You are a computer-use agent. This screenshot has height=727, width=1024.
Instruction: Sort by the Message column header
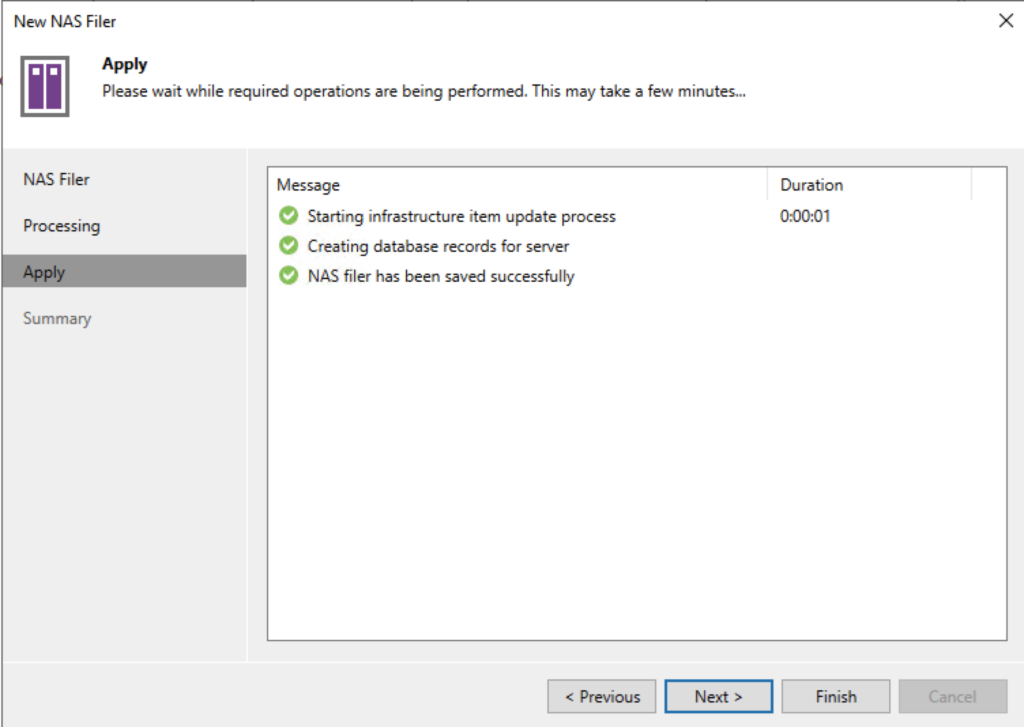[308, 185]
